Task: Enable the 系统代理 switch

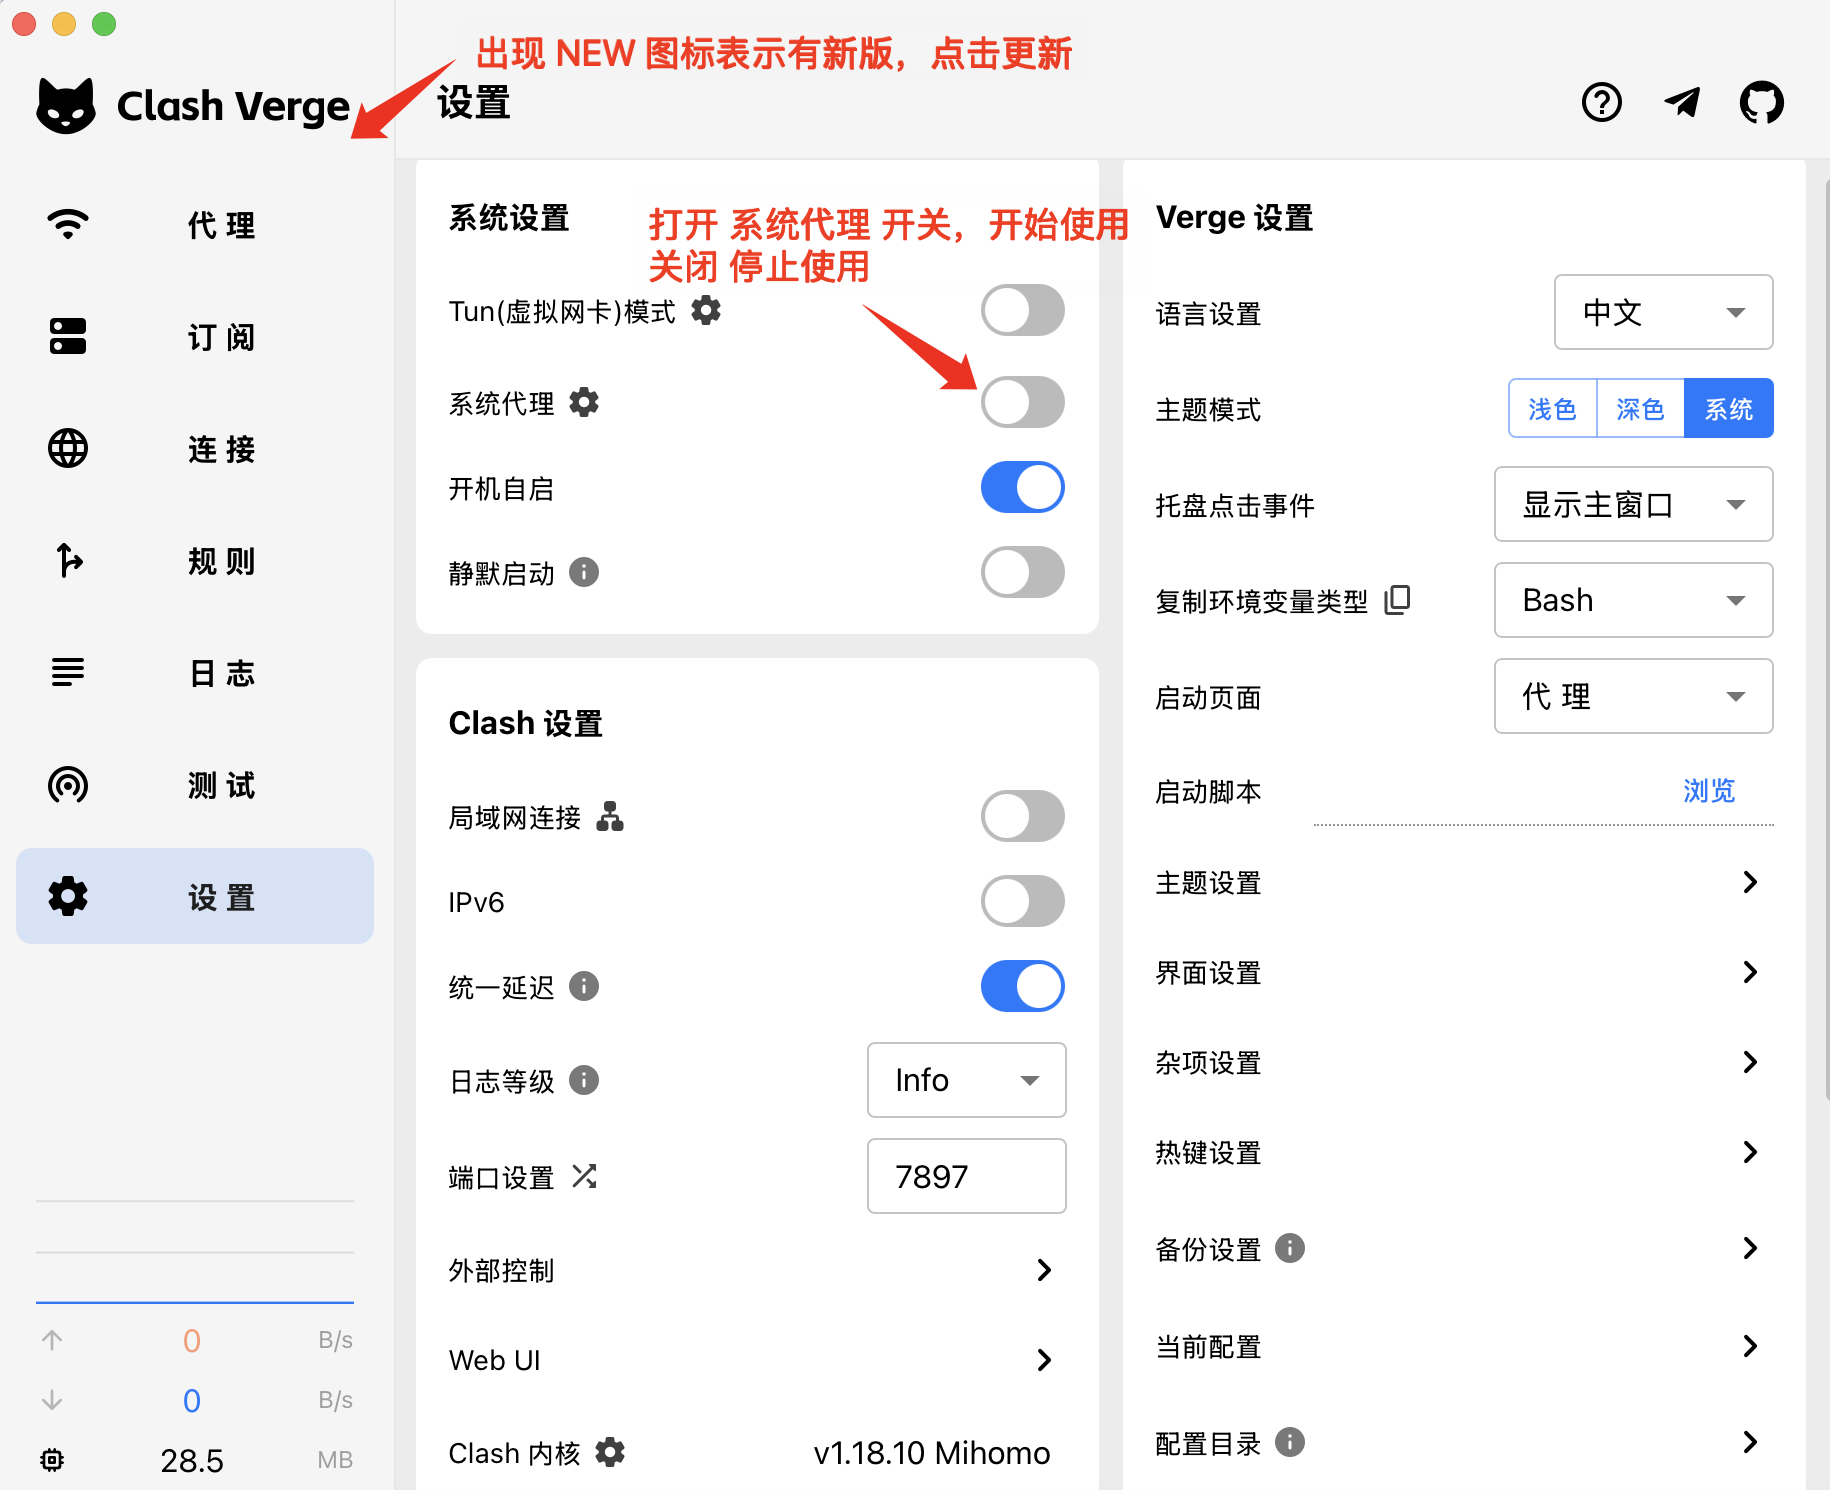Action: 1022,402
